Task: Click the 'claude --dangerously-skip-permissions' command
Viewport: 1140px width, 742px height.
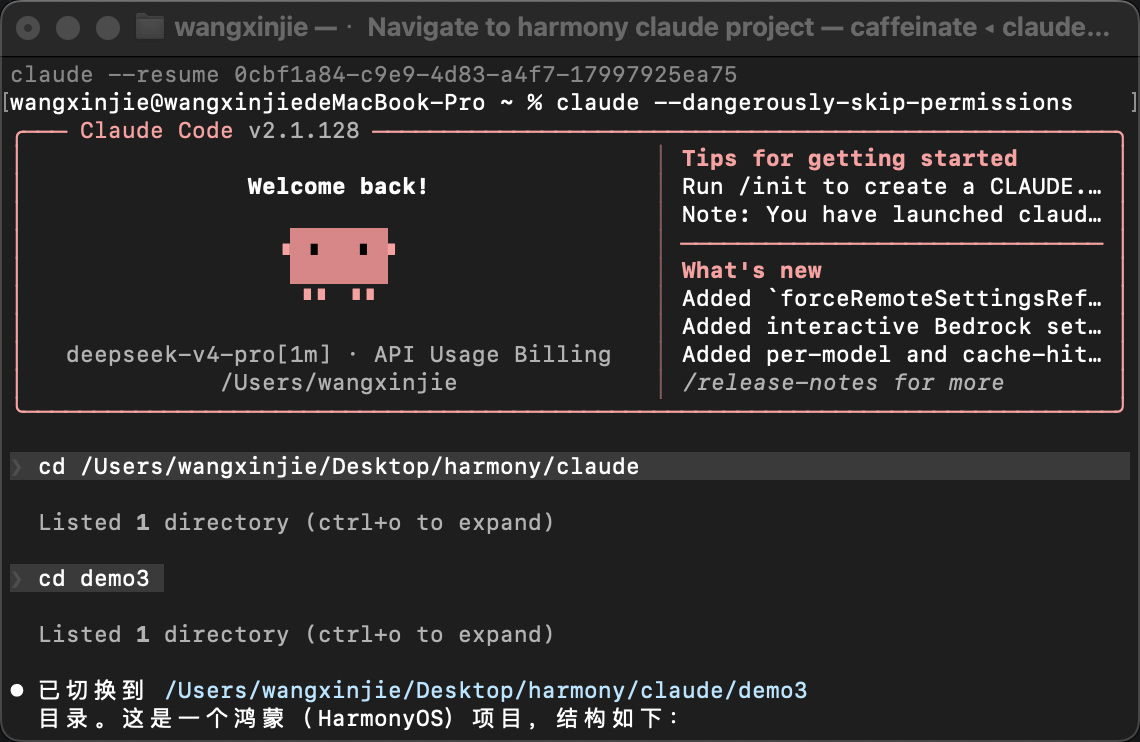Action: pyautogui.click(x=814, y=102)
